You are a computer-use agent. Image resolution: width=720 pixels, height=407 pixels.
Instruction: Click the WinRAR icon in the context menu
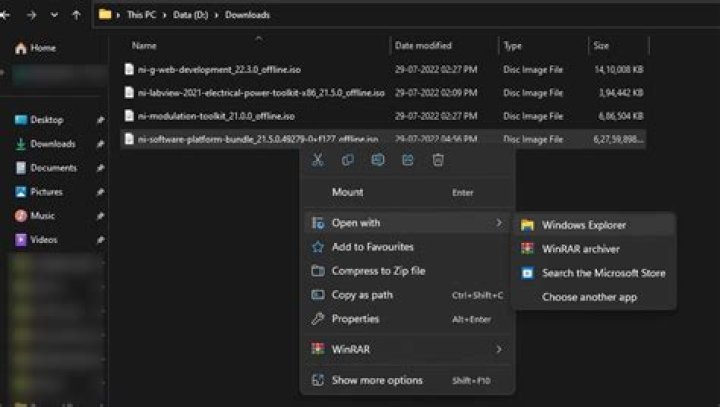click(318, 349)
